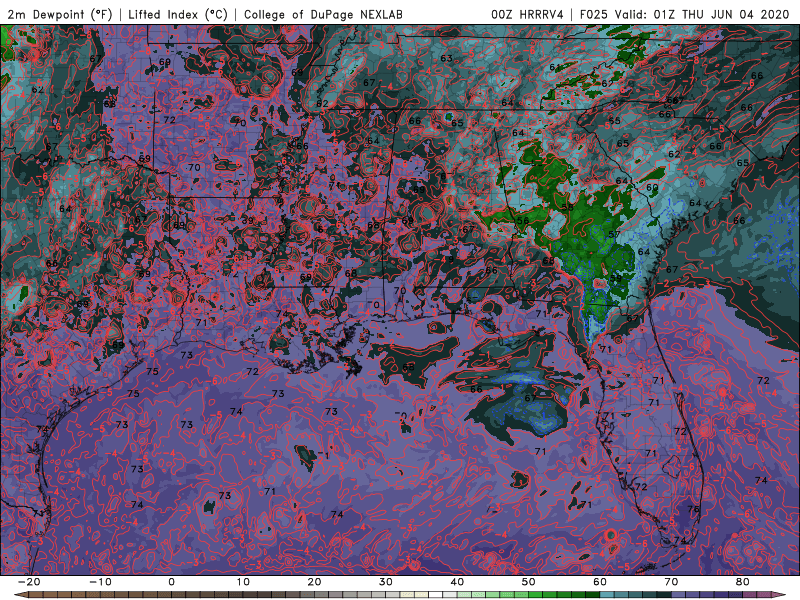Click the 39 dewpoint value on the map
The image size is (800, 600).
click(x=247, y=220)
